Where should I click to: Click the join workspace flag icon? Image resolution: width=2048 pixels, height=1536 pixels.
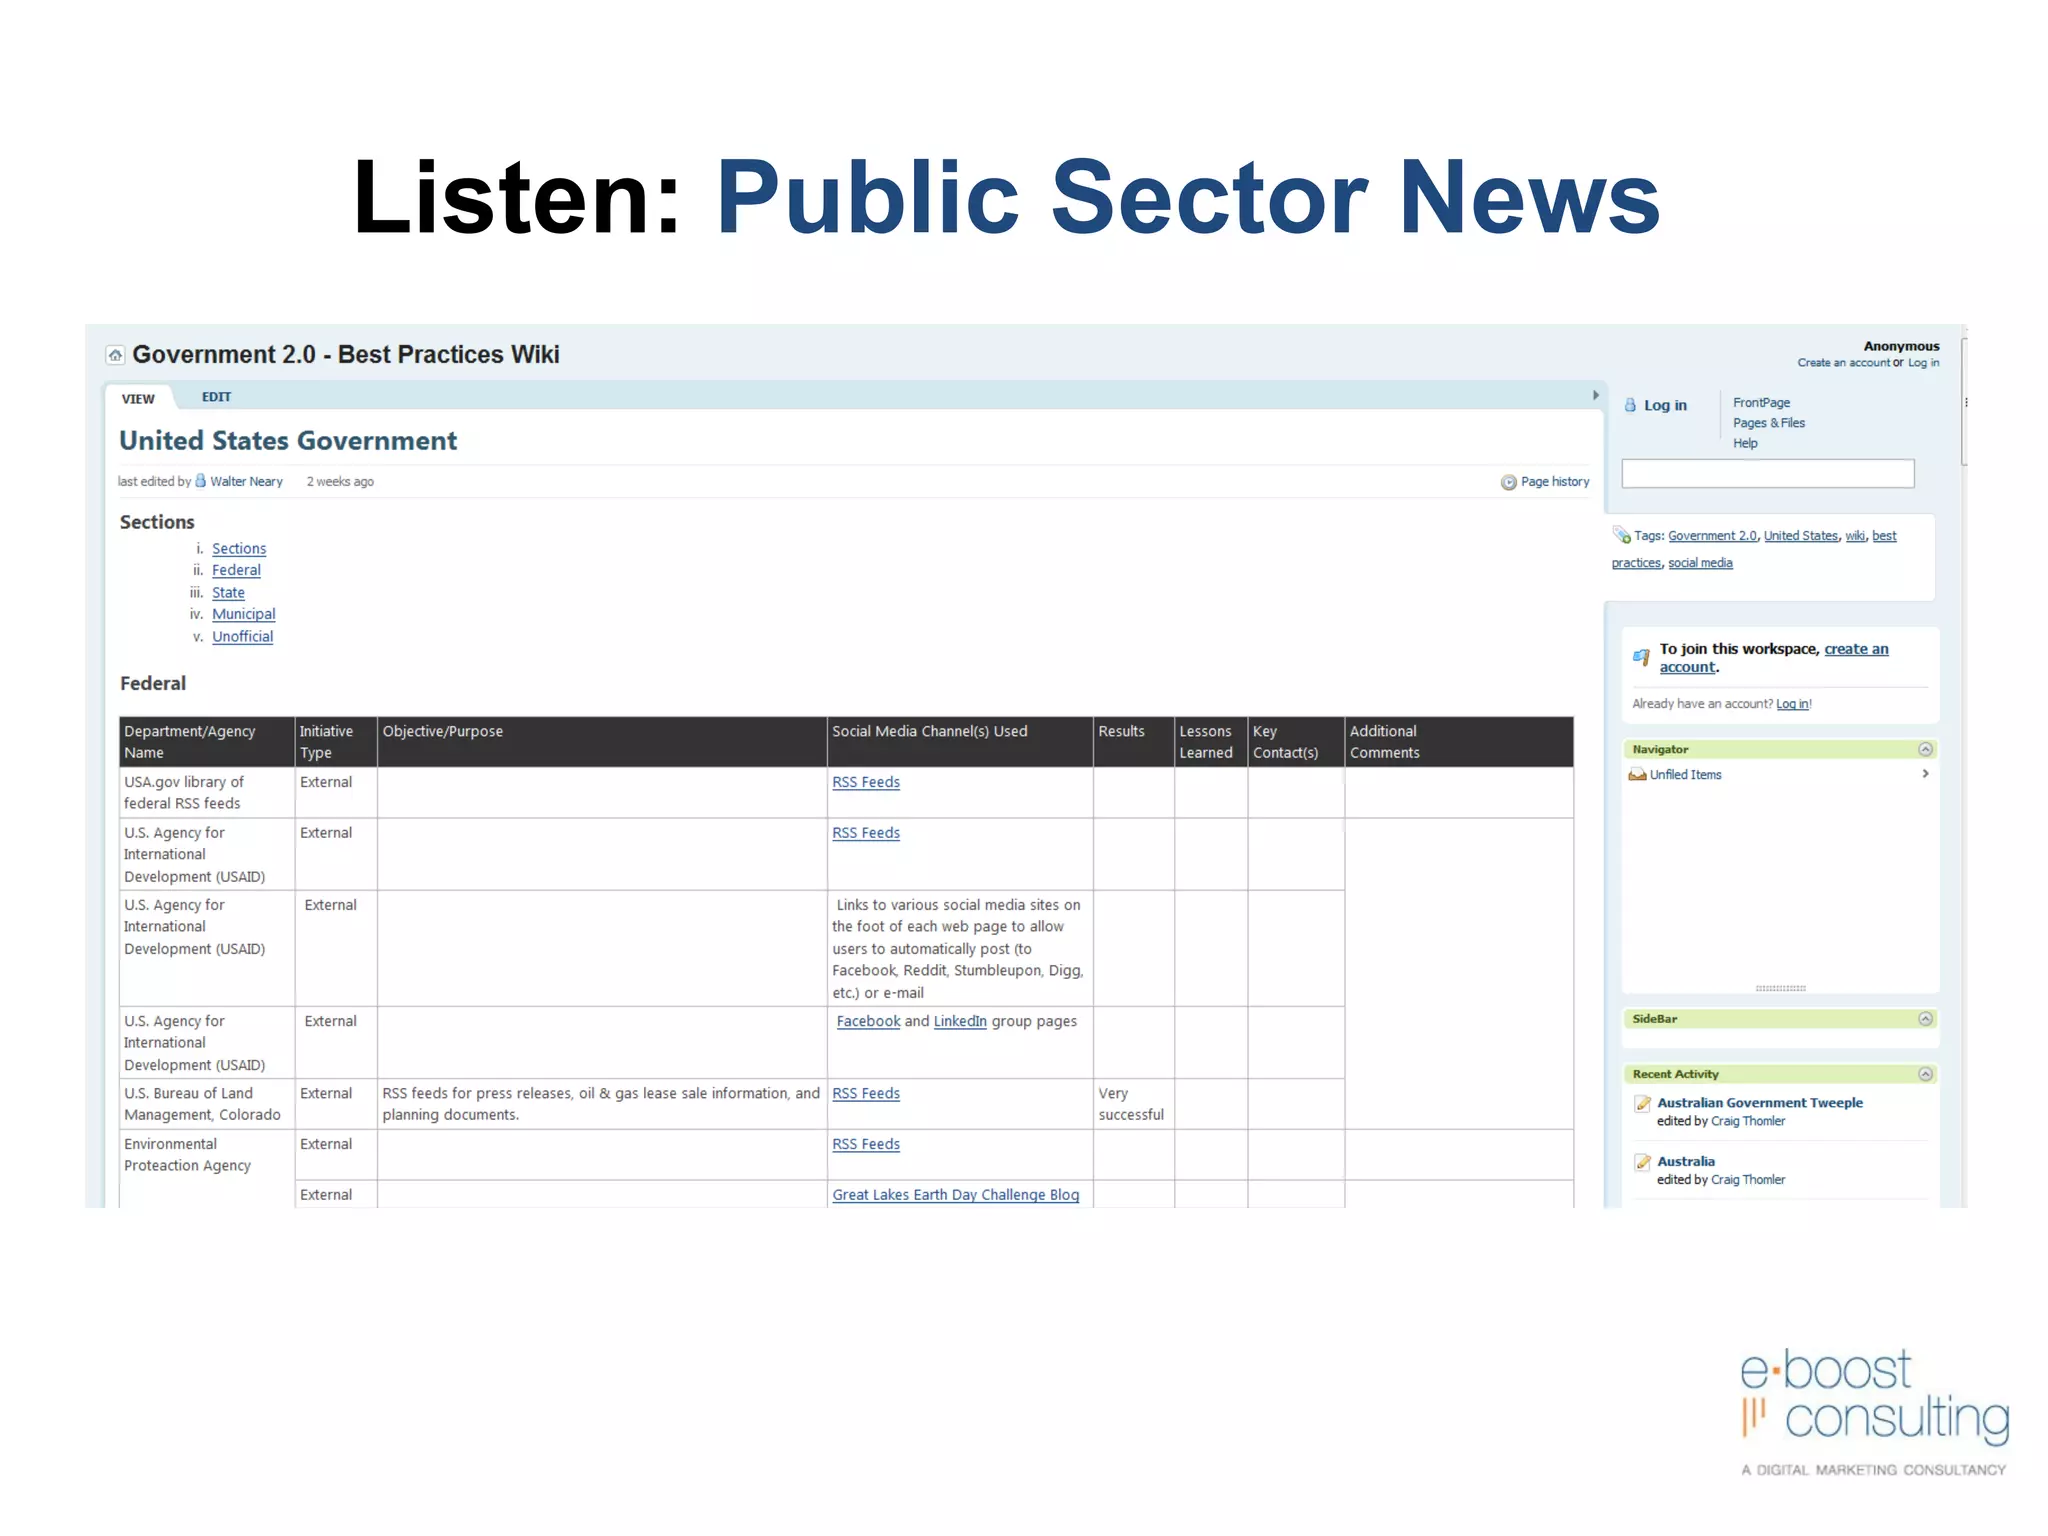tap(1641, 657)
